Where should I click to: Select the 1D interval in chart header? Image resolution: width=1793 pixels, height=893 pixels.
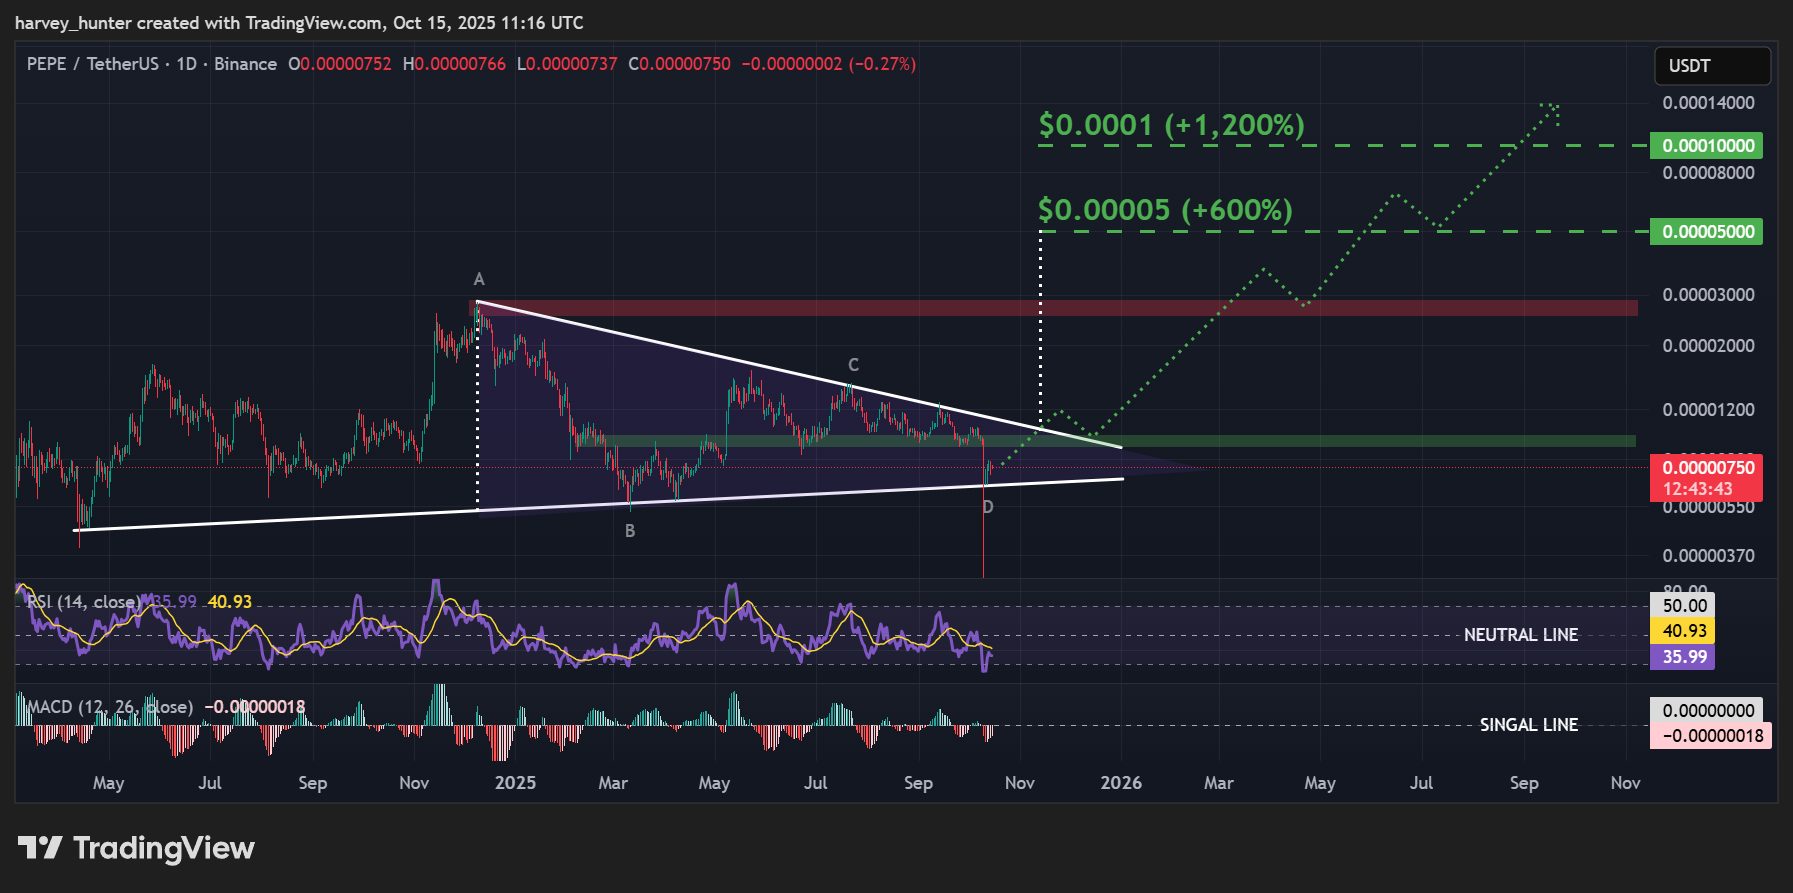click(x=186, y=64)
